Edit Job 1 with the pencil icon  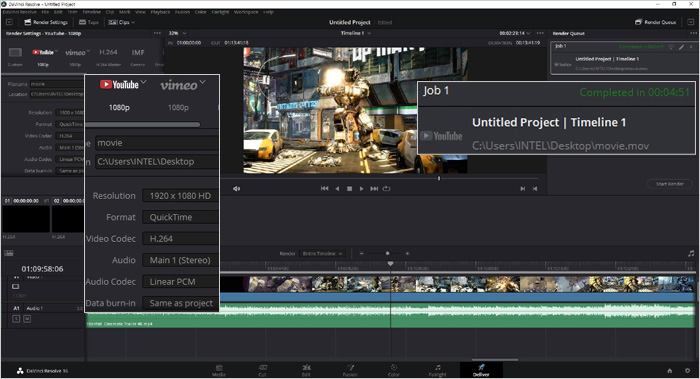click(682, 47)
